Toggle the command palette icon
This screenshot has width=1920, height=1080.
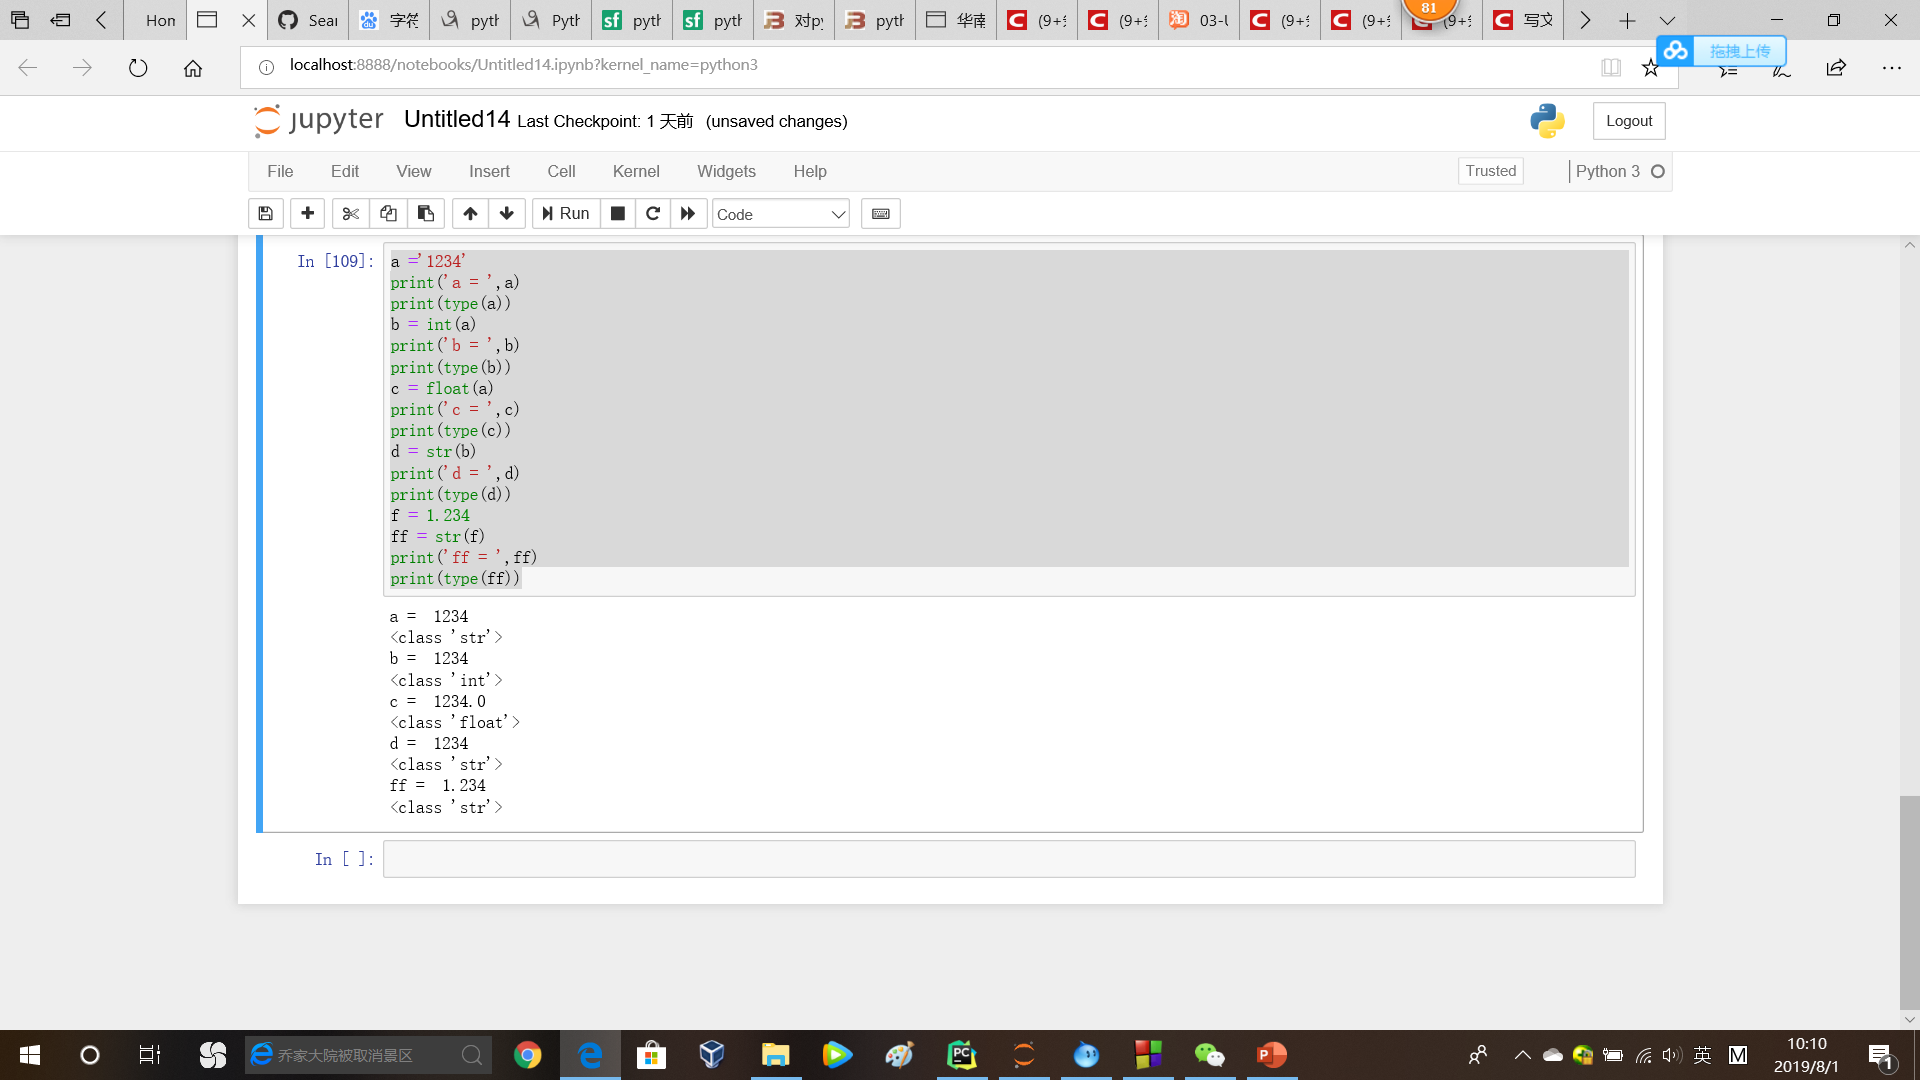point(880,214)
